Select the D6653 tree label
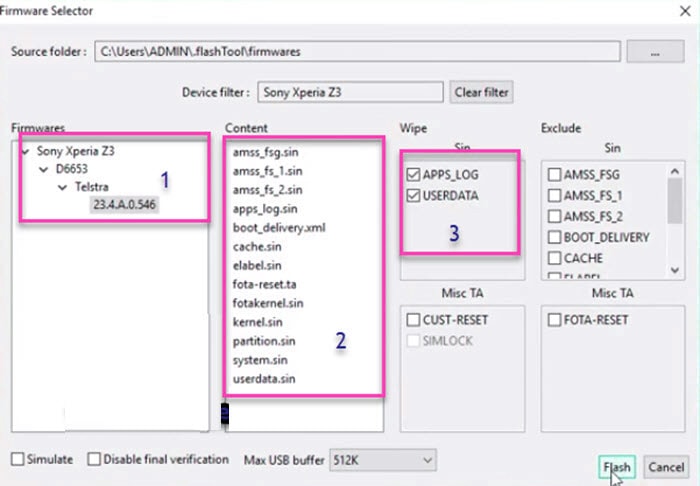Screen dimensions: 700x486 pyautogui.click(x=71, y=169)
